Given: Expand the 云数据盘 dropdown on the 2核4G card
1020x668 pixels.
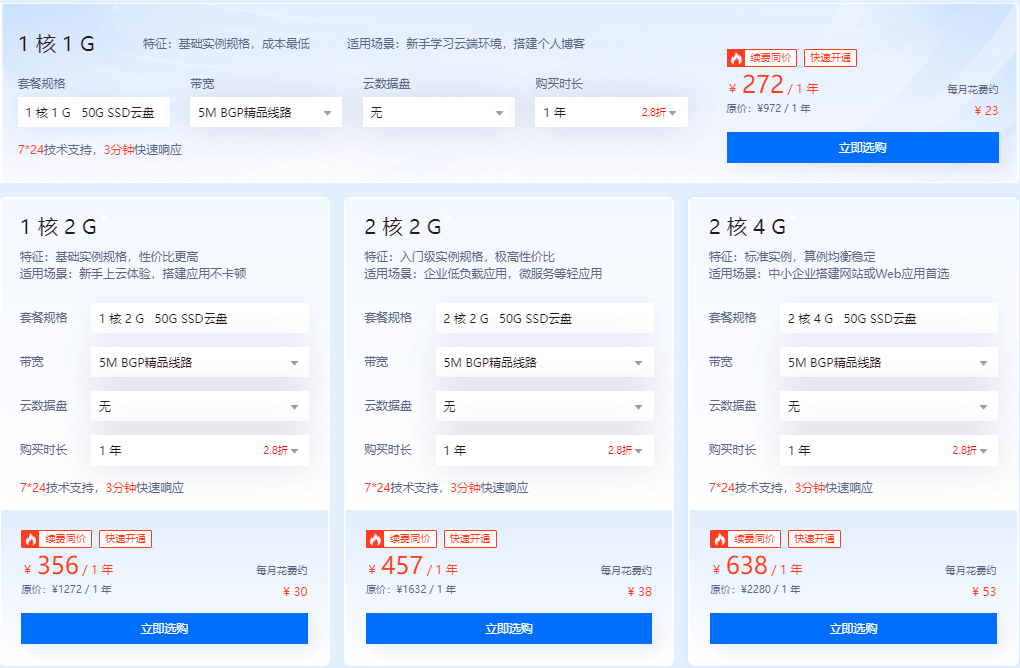Looking at the screenshot, I should click(x=888, y=406).
